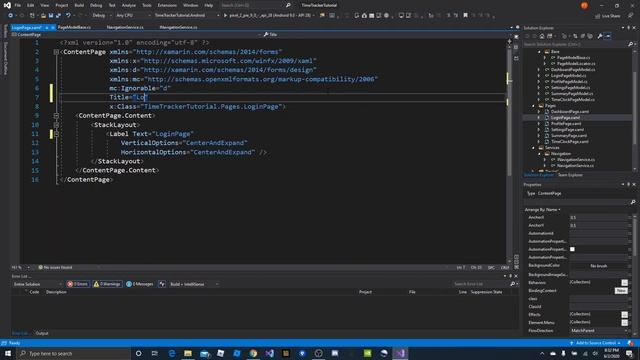Click the Live Share button
This screenshot has height=360, width=640.
coord(607,16)
